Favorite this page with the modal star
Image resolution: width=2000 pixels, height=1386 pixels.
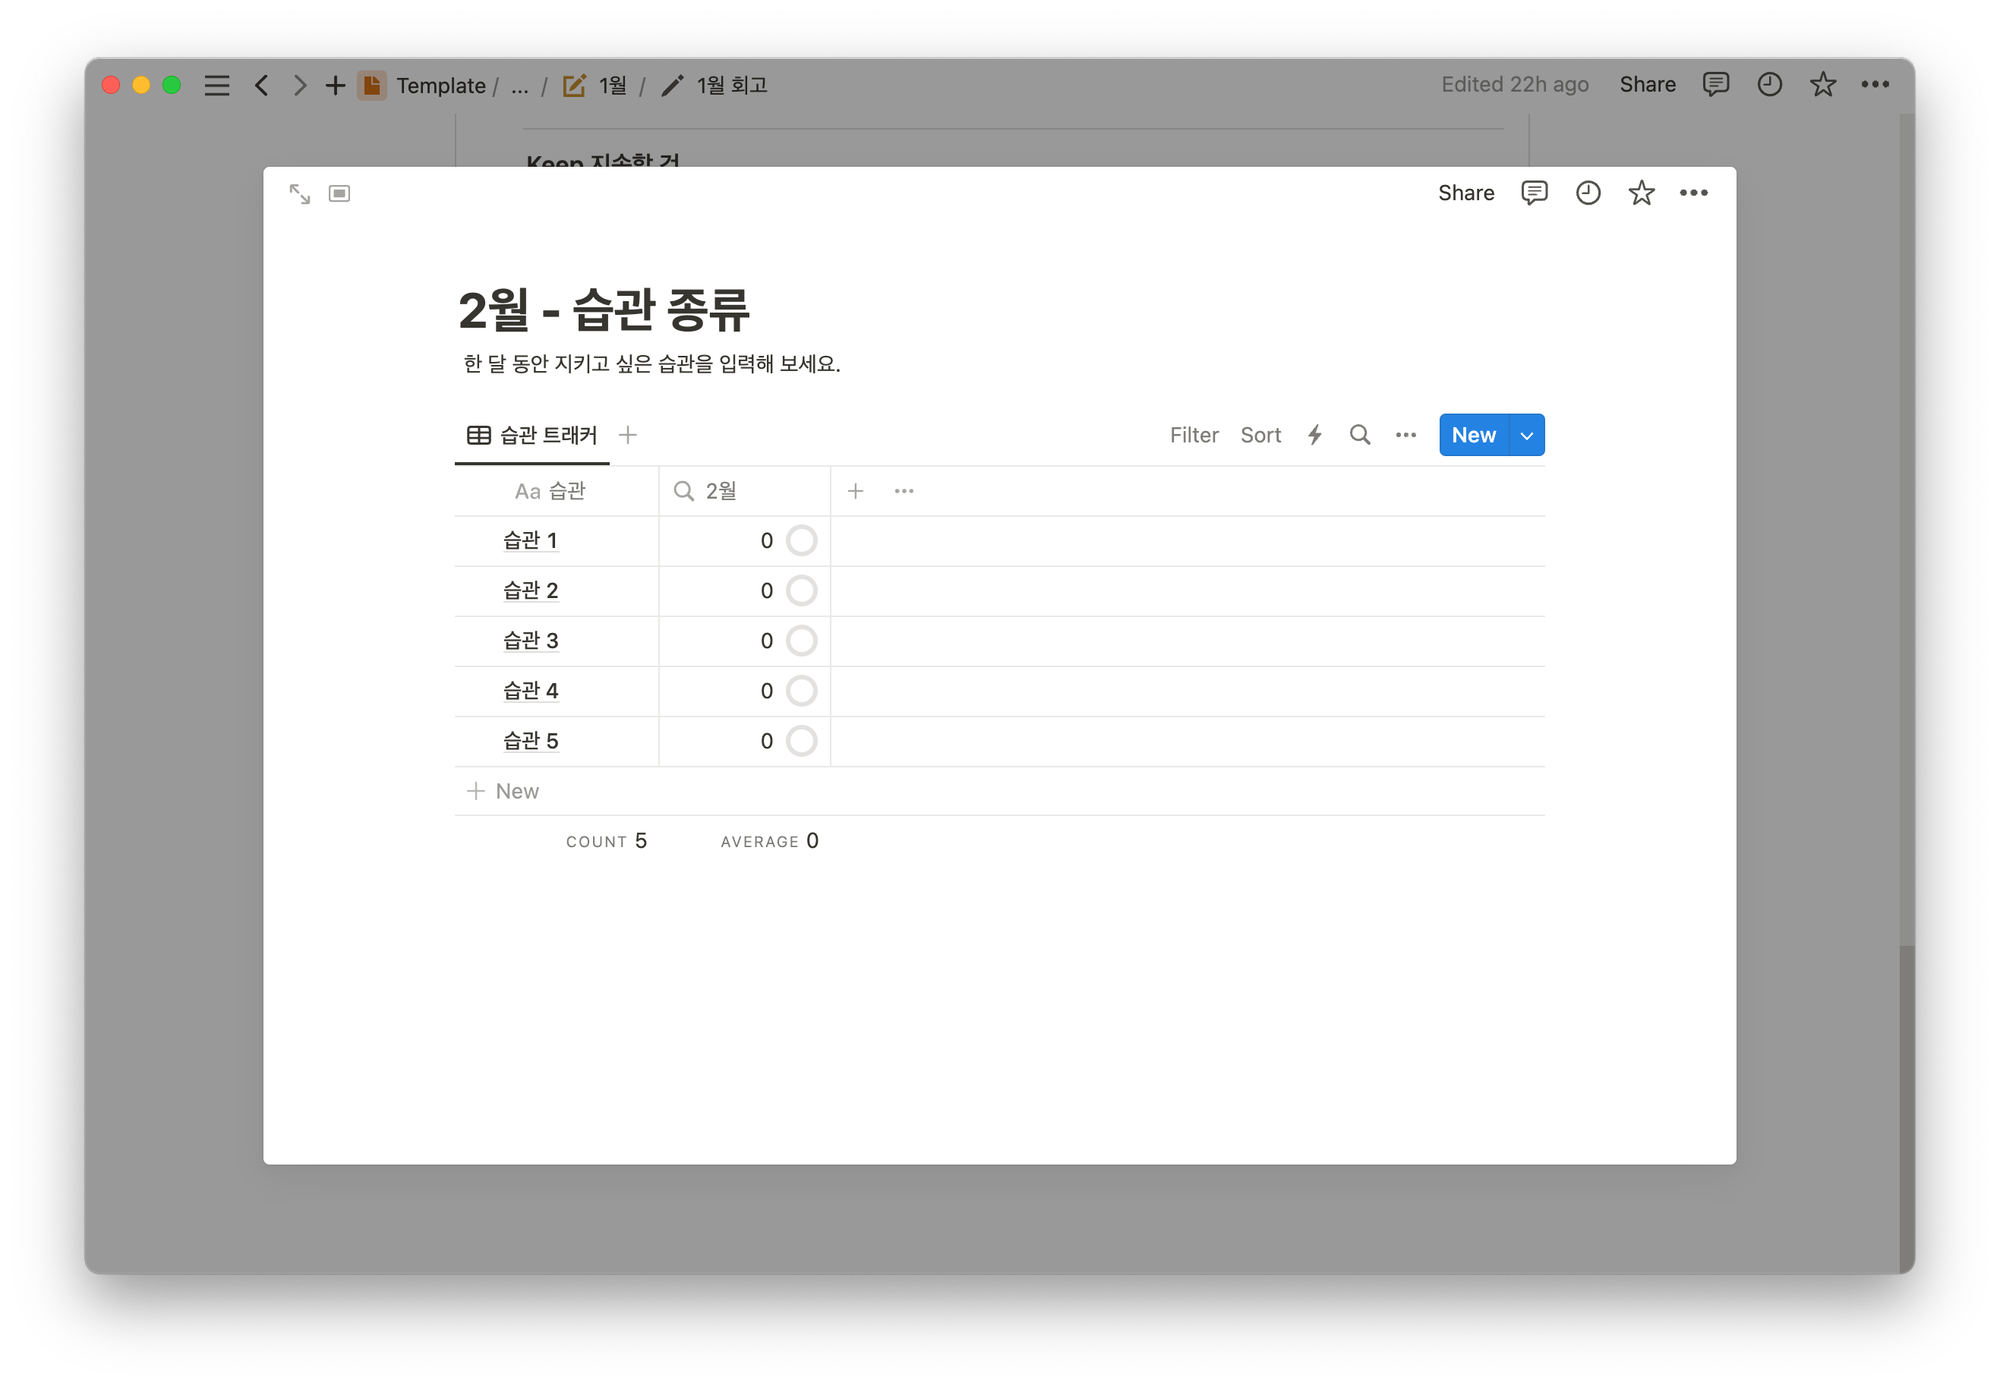tap(1641, 193)
